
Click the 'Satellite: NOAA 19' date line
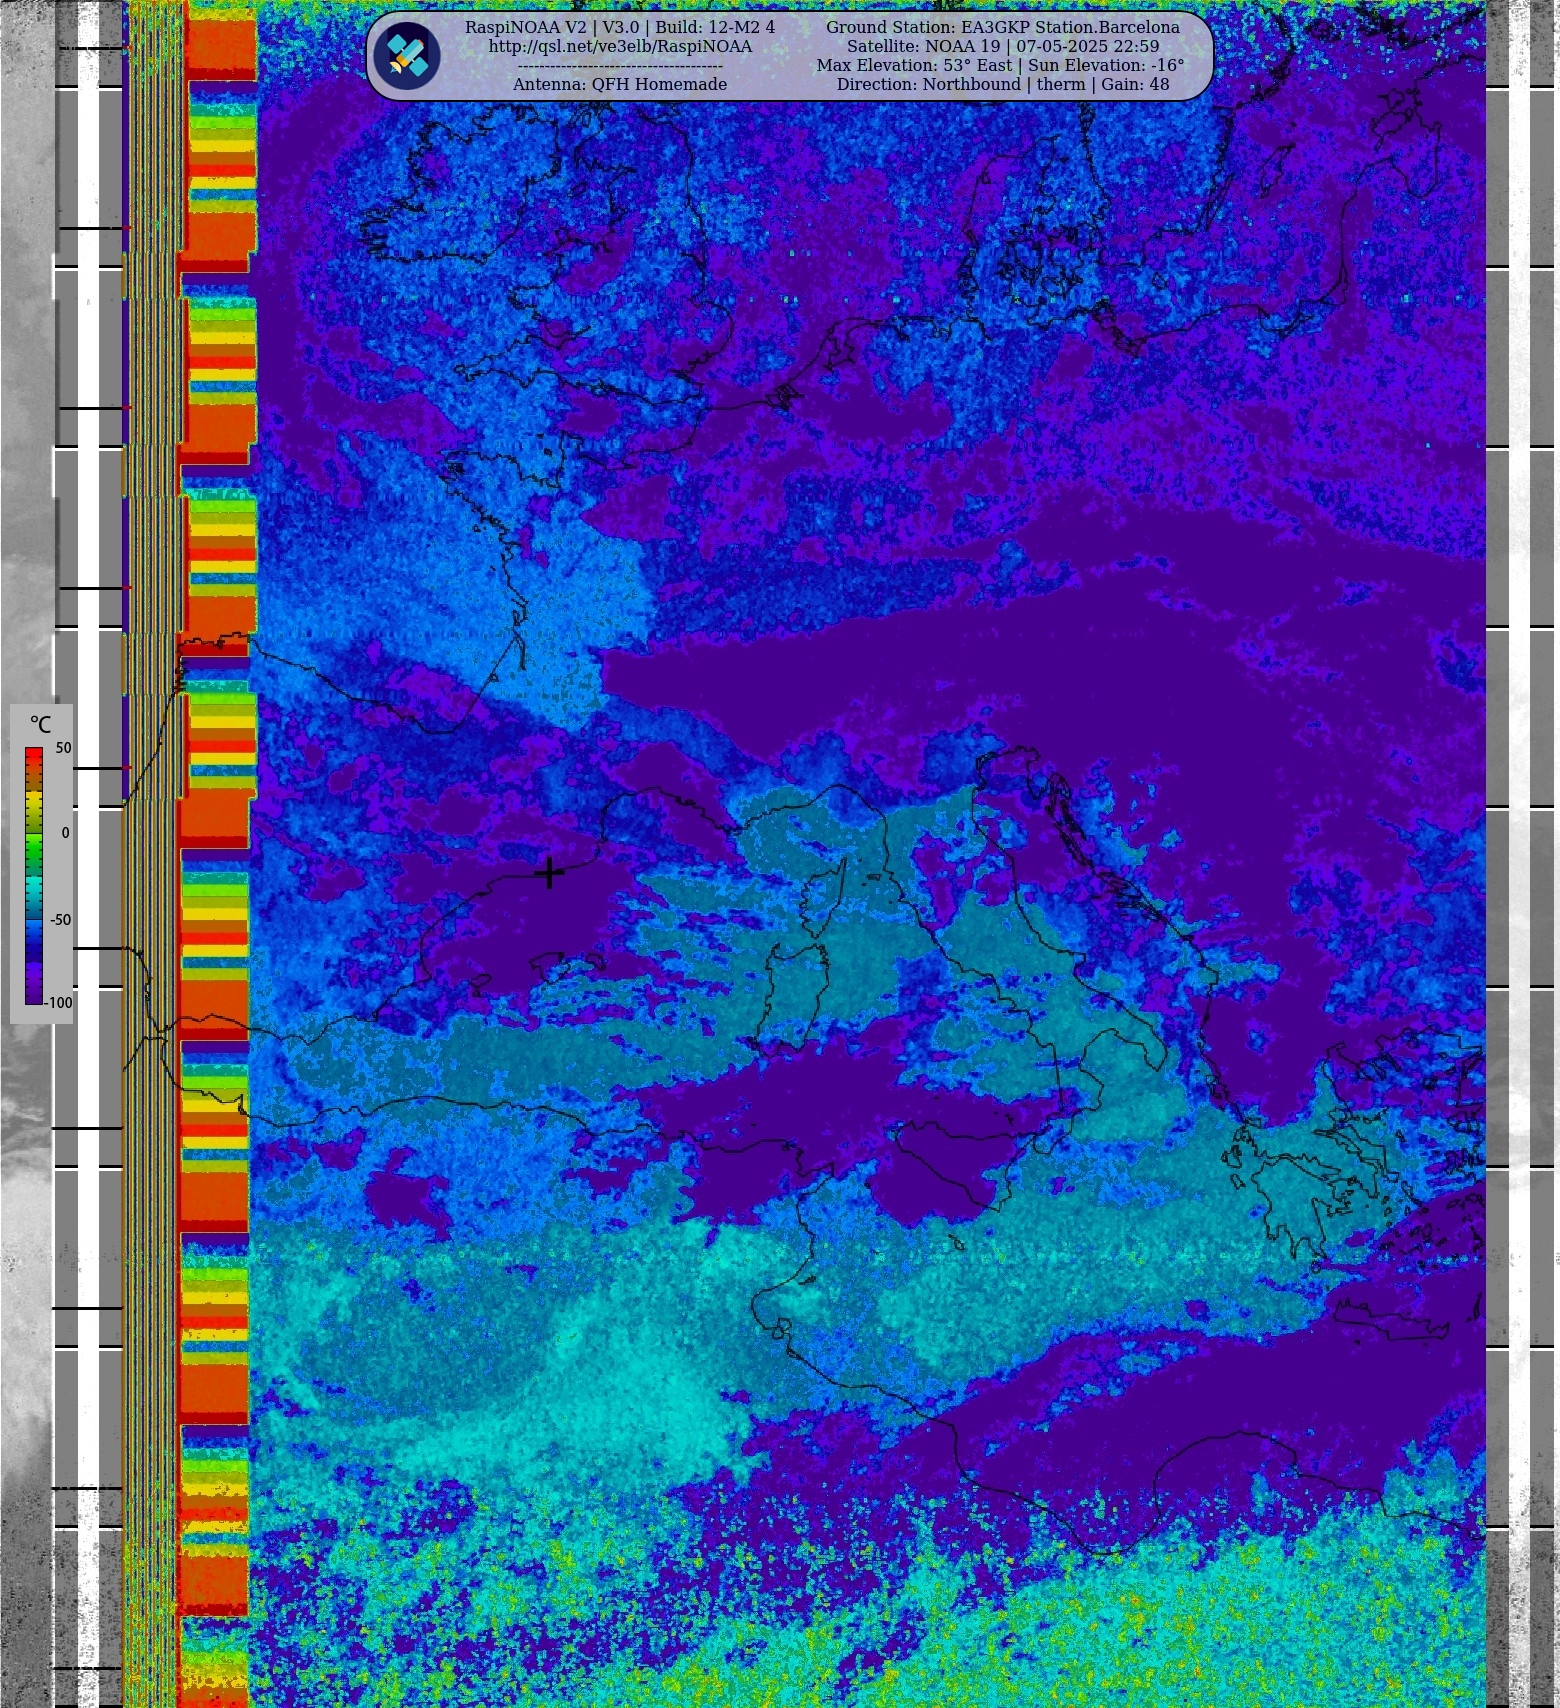[1003, 46]
